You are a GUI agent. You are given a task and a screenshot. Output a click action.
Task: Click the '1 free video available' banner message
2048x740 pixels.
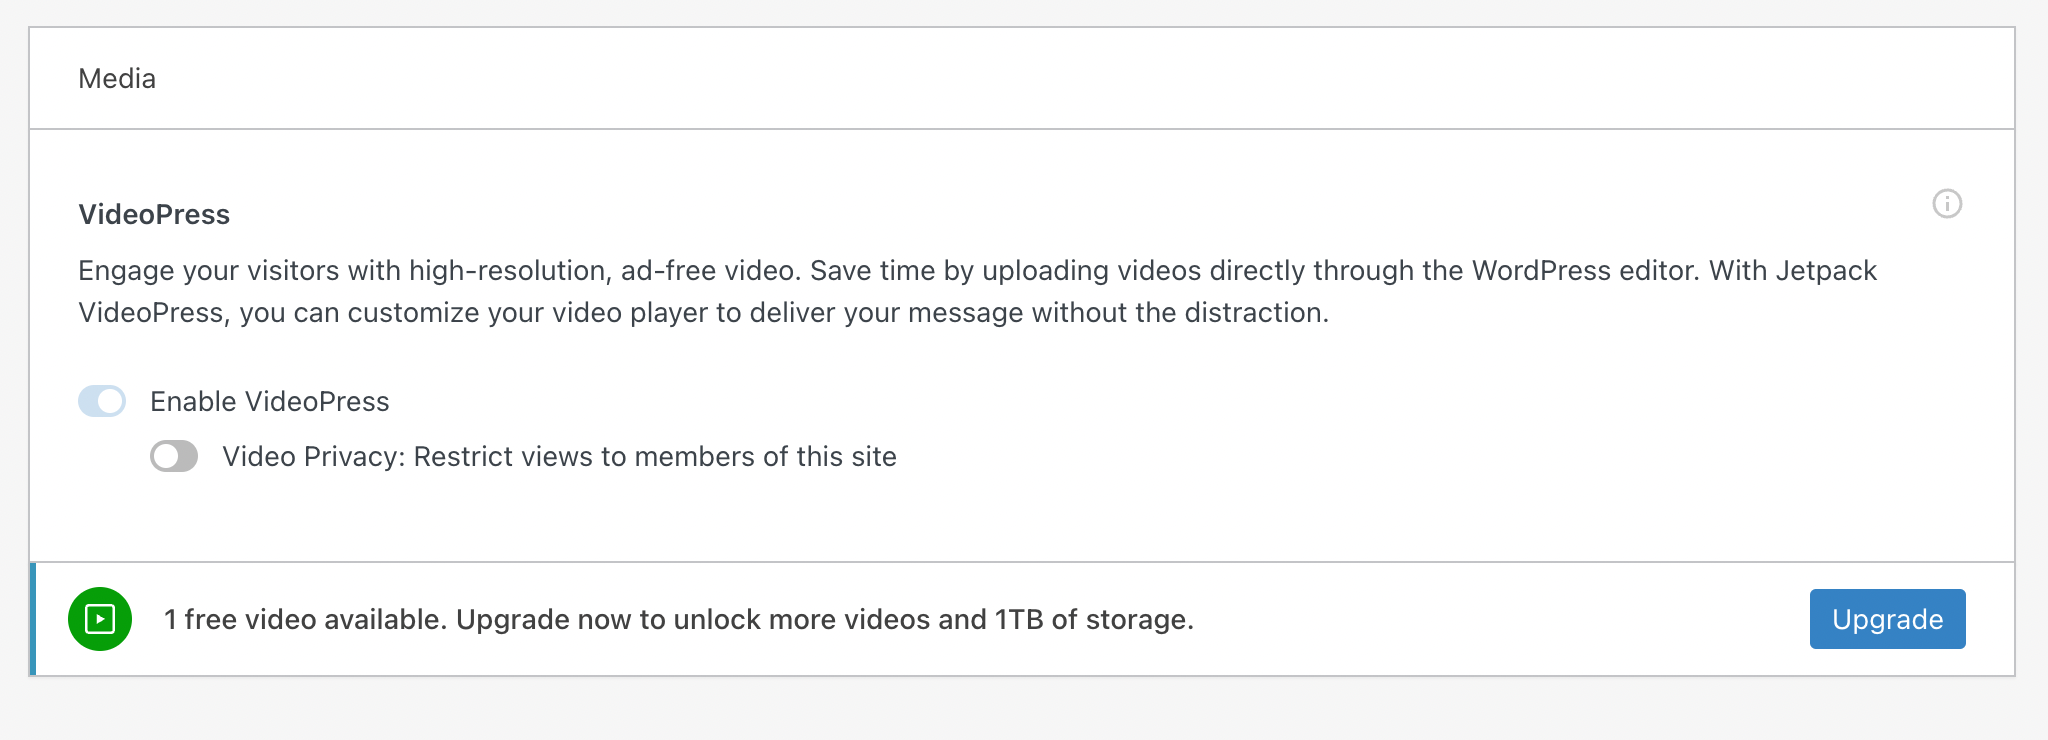(680, 618)
